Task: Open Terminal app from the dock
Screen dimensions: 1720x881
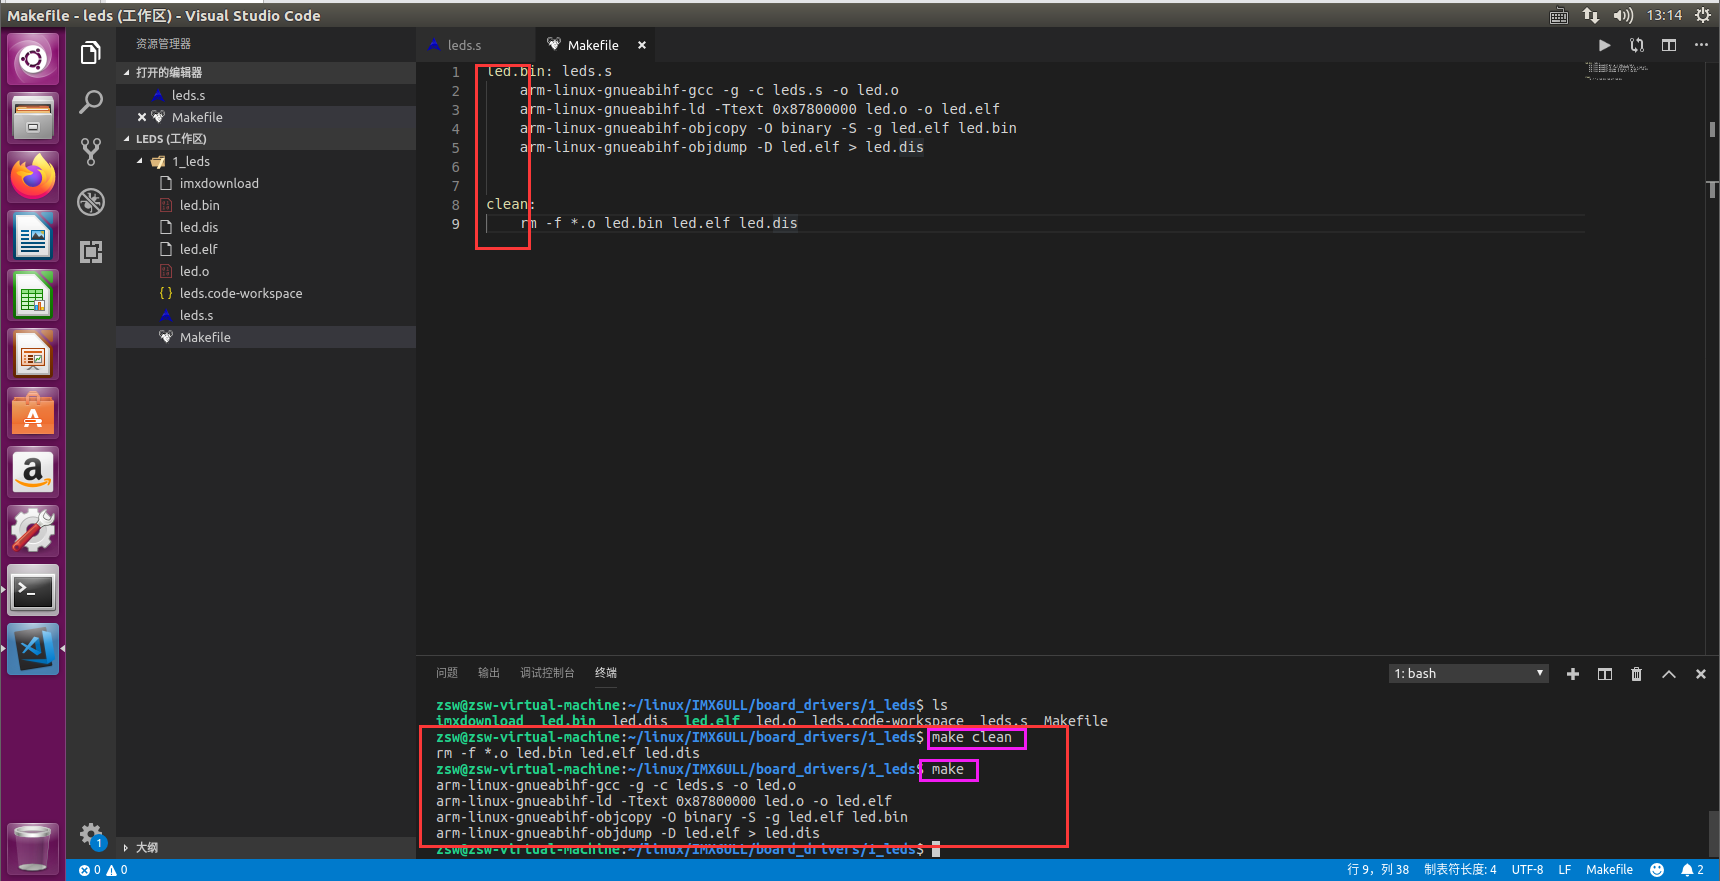Action: pyautogui.click(x=33, y=590)
